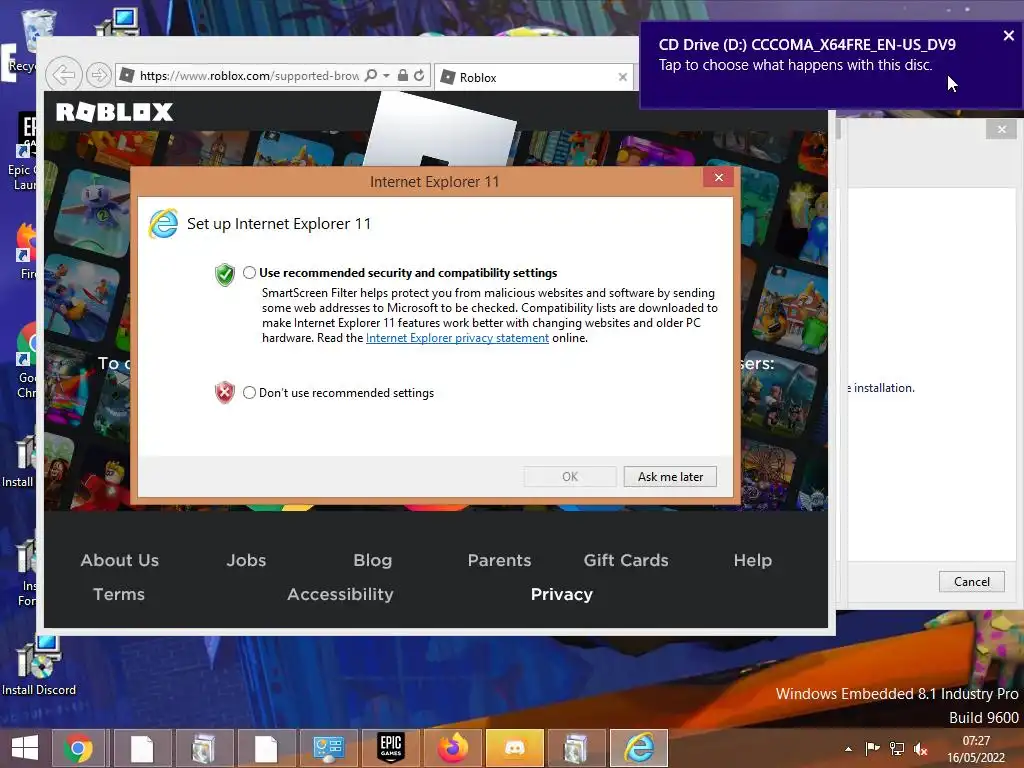Click the network icon in system tray
This screenshot has width=1024, height=768.
coord(897,748)
